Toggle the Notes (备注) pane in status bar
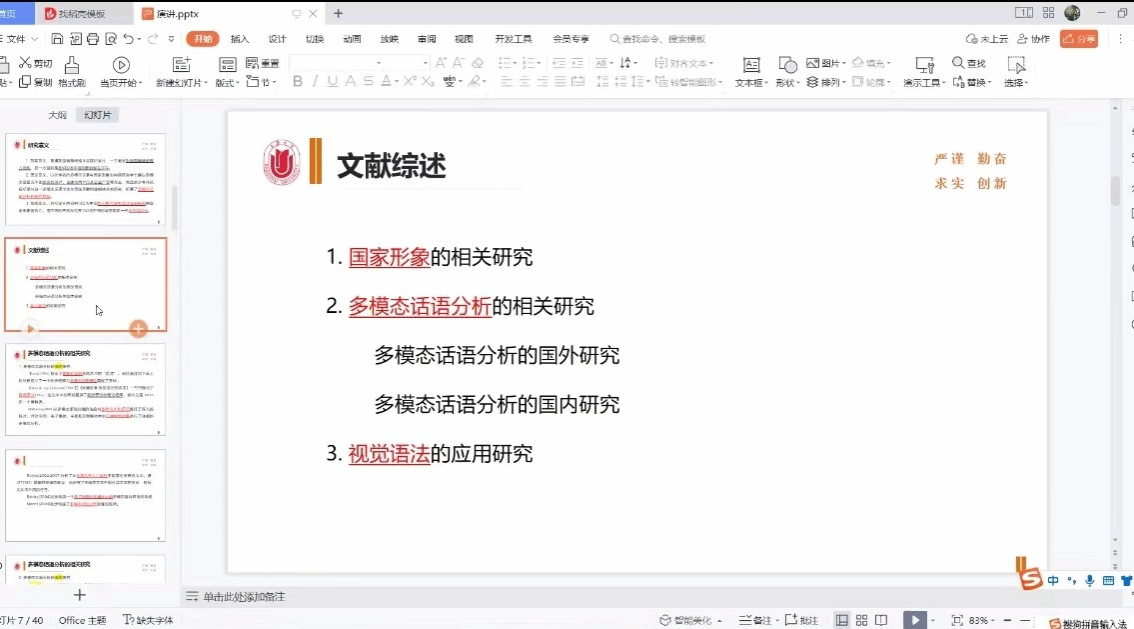 (x=756, y=621)
